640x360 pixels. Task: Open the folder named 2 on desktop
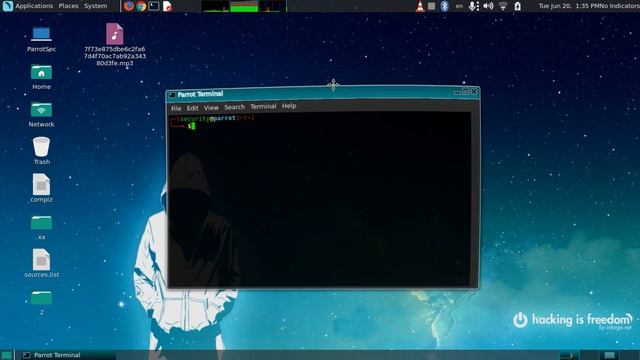[x=41, y=298]
